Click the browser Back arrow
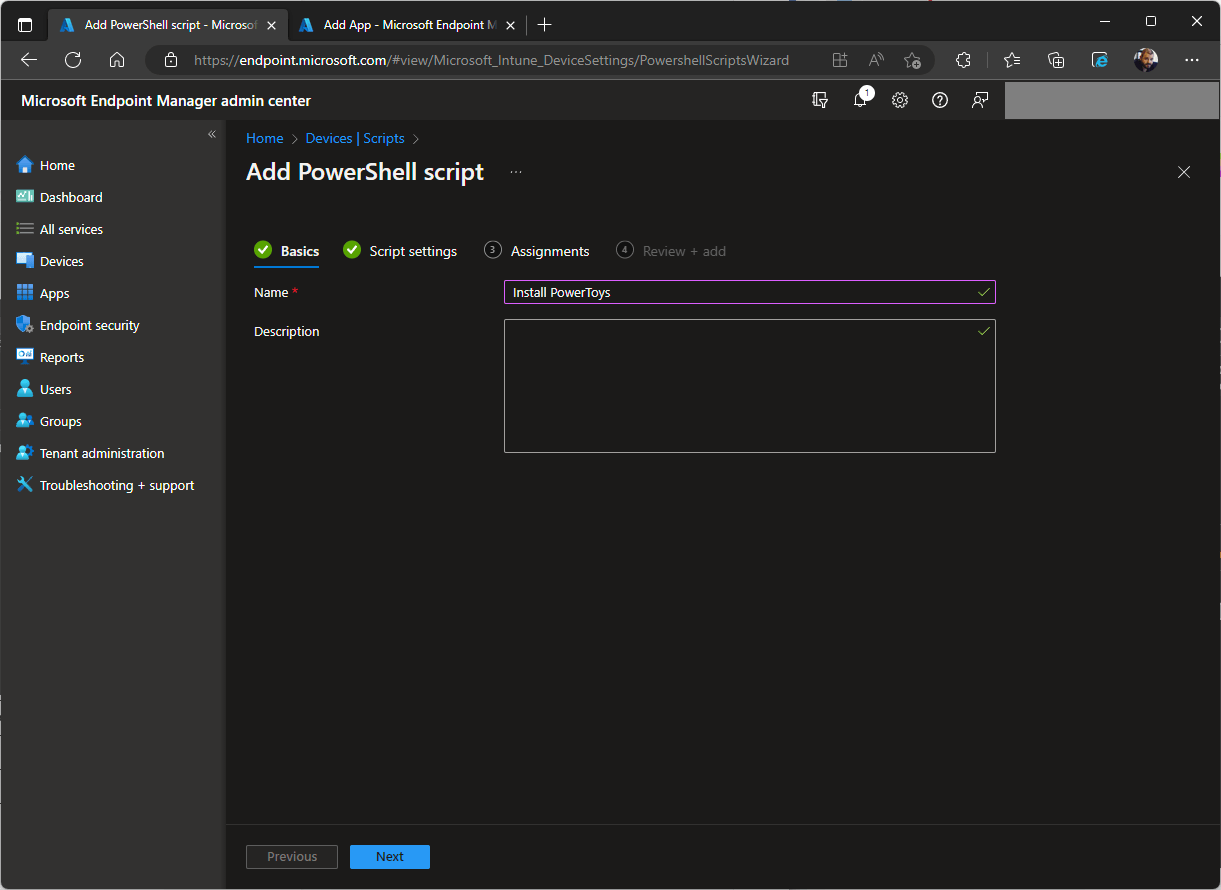The width and height of the screenshot is (1221, 890). pos(29,60)
